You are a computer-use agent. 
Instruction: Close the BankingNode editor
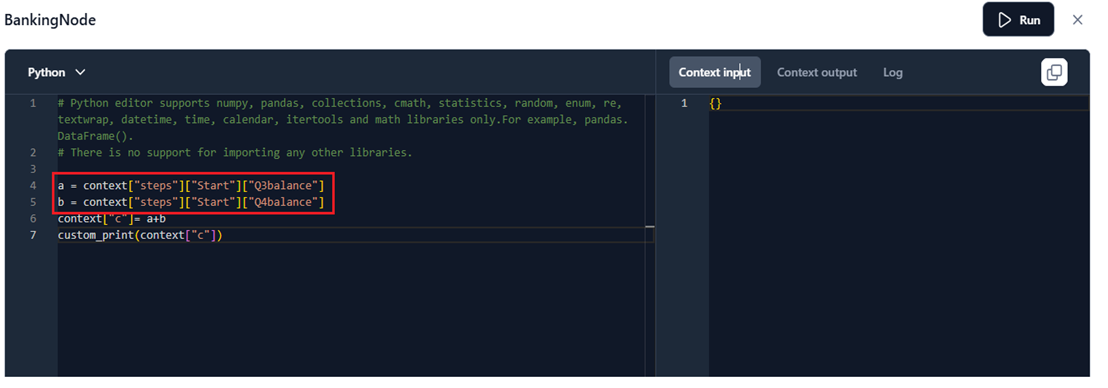[x=1078, y=20]
